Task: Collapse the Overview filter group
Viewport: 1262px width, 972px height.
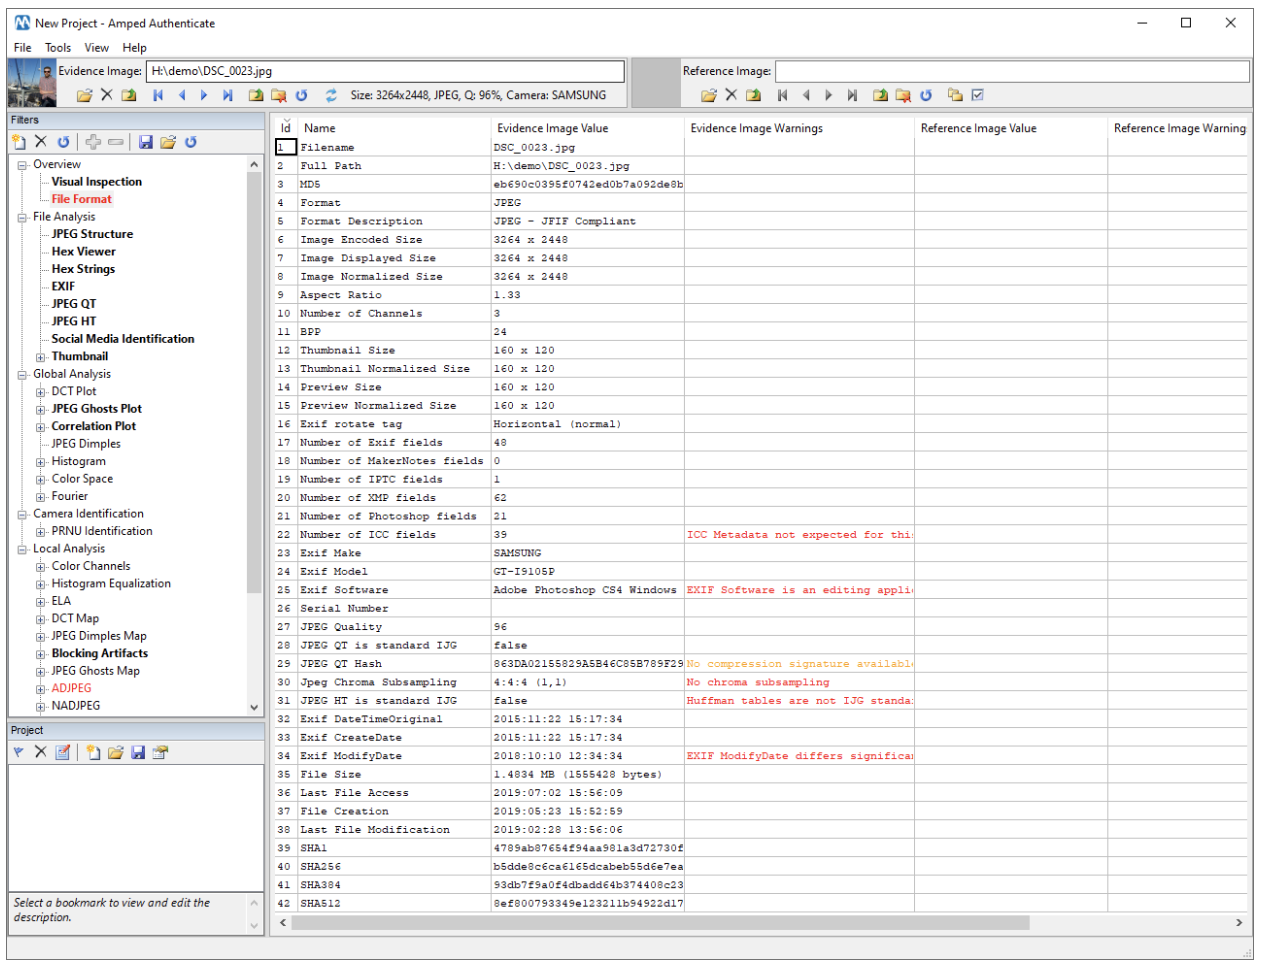Action: click(22, 165)
